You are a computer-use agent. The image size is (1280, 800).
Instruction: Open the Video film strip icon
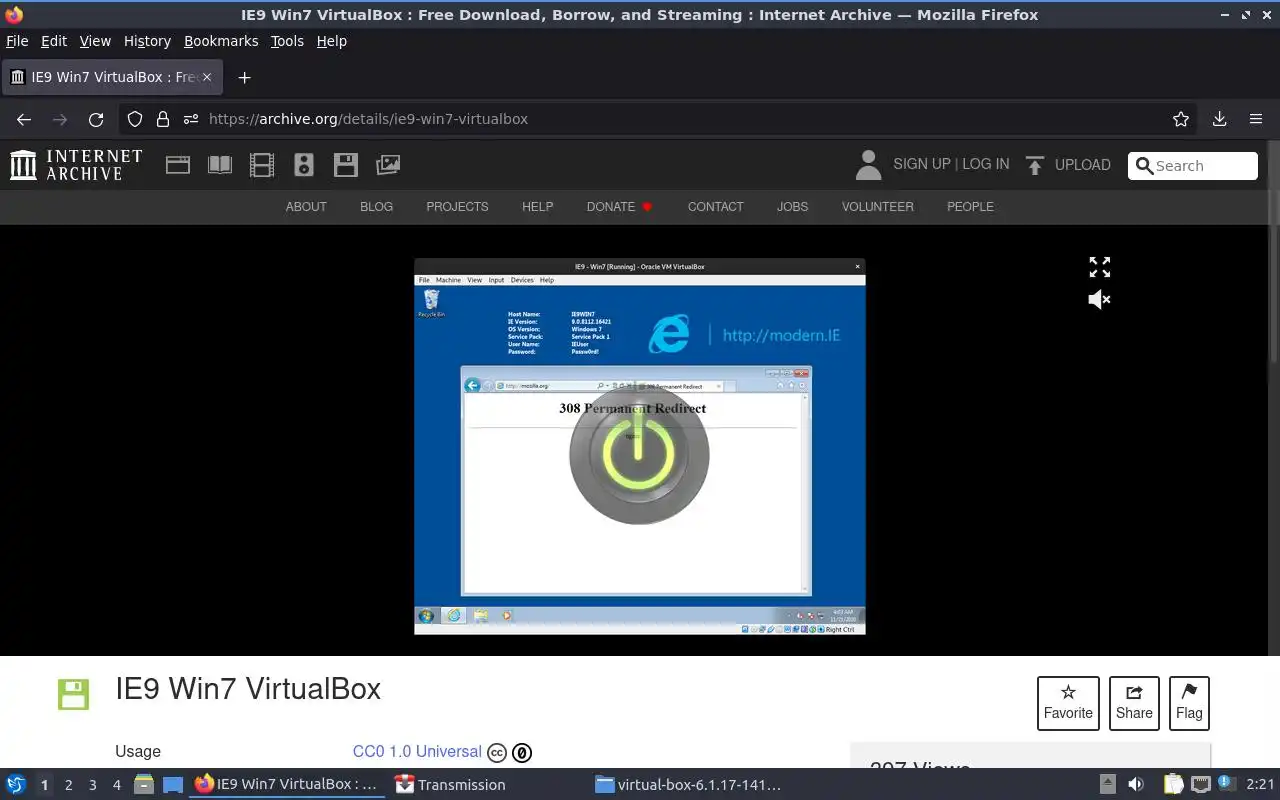click(x=262, y=165)
